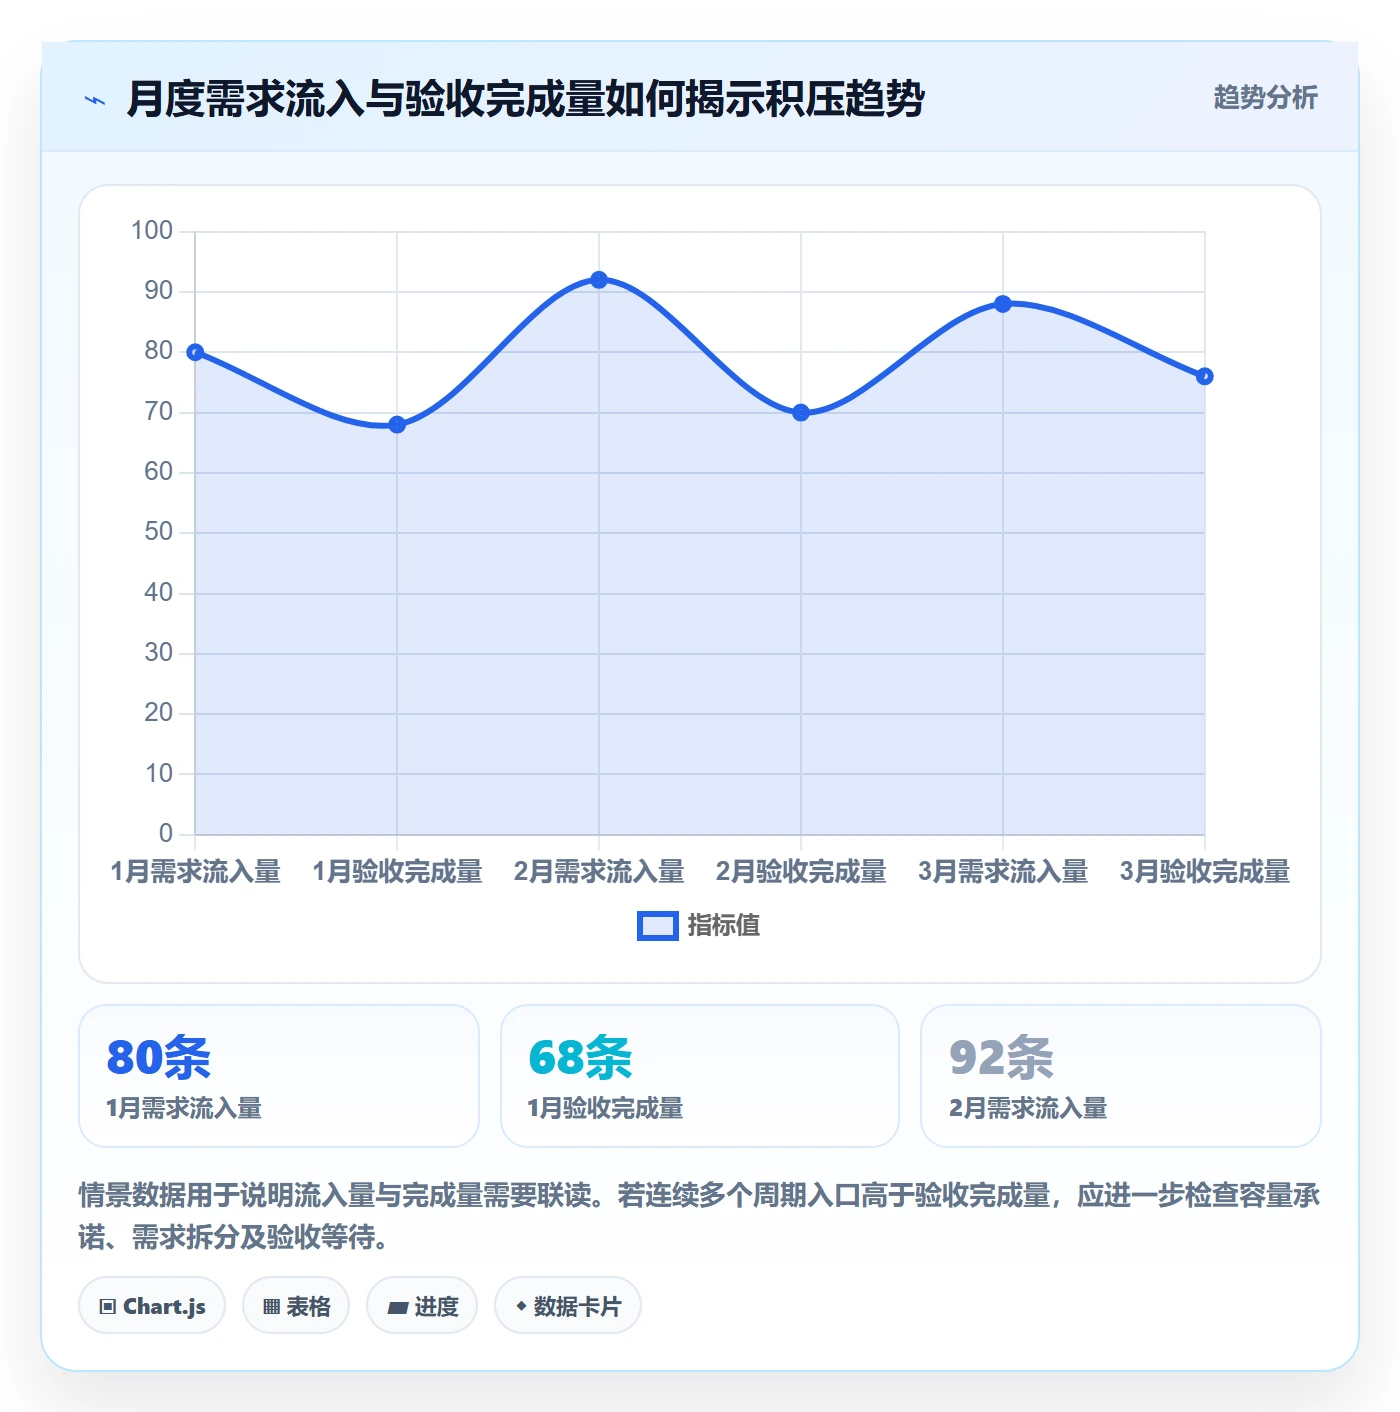The height and width of the screenshot is (1412, 1400).
Task: Click the 1月验收完成量 data point on chart
Action: tap(397, 425)
